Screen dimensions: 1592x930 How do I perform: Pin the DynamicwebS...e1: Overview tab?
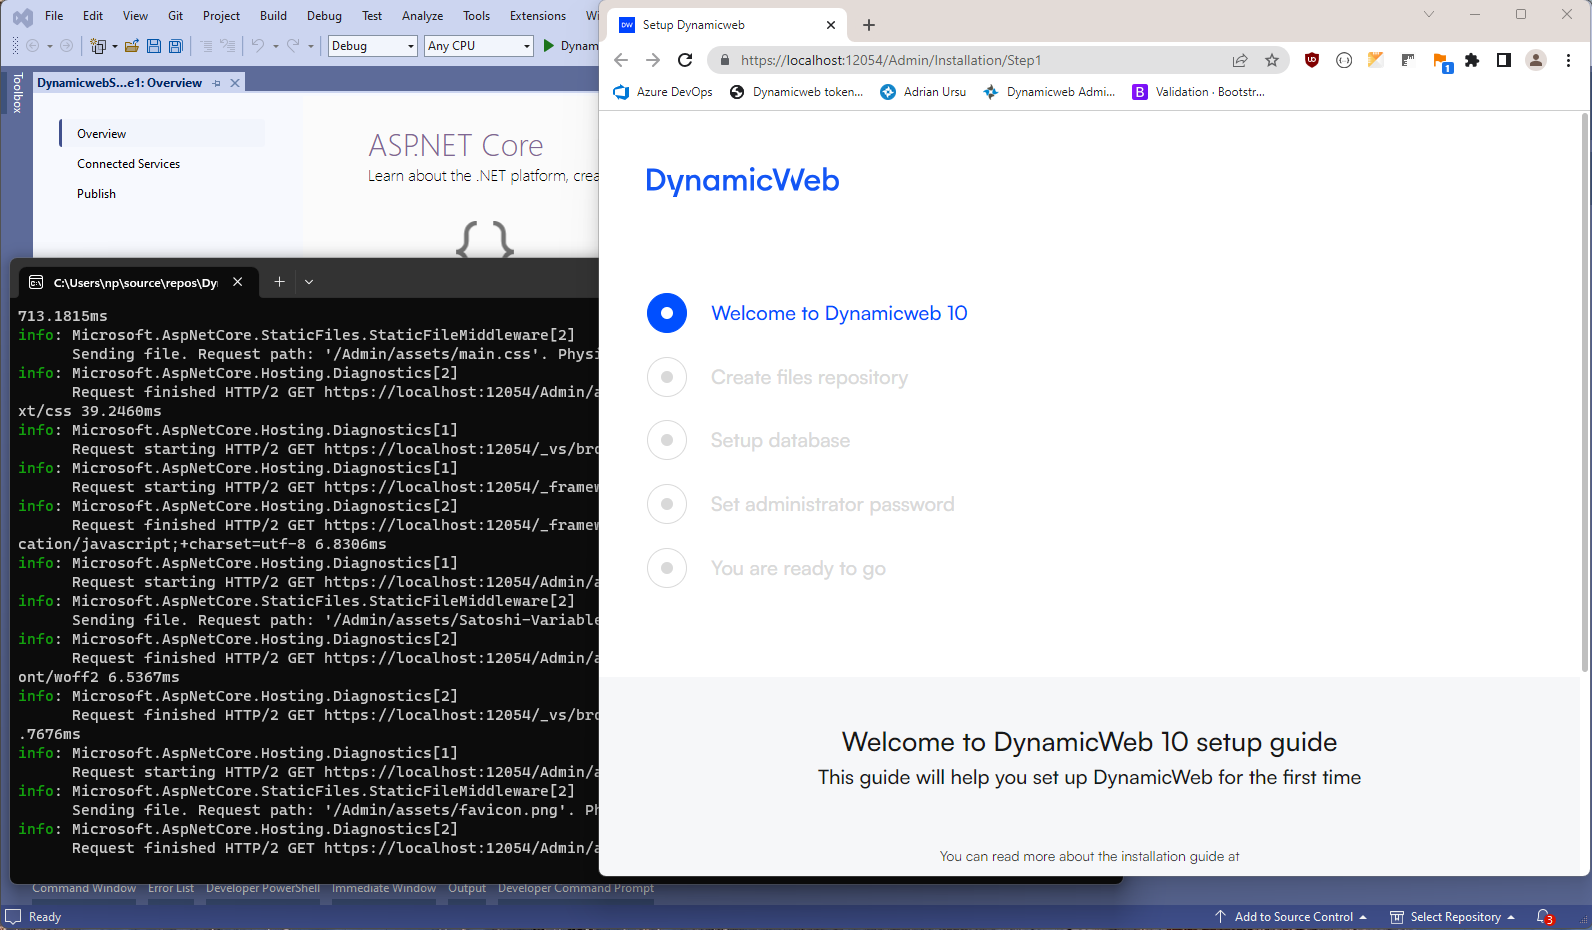[217, 83]
